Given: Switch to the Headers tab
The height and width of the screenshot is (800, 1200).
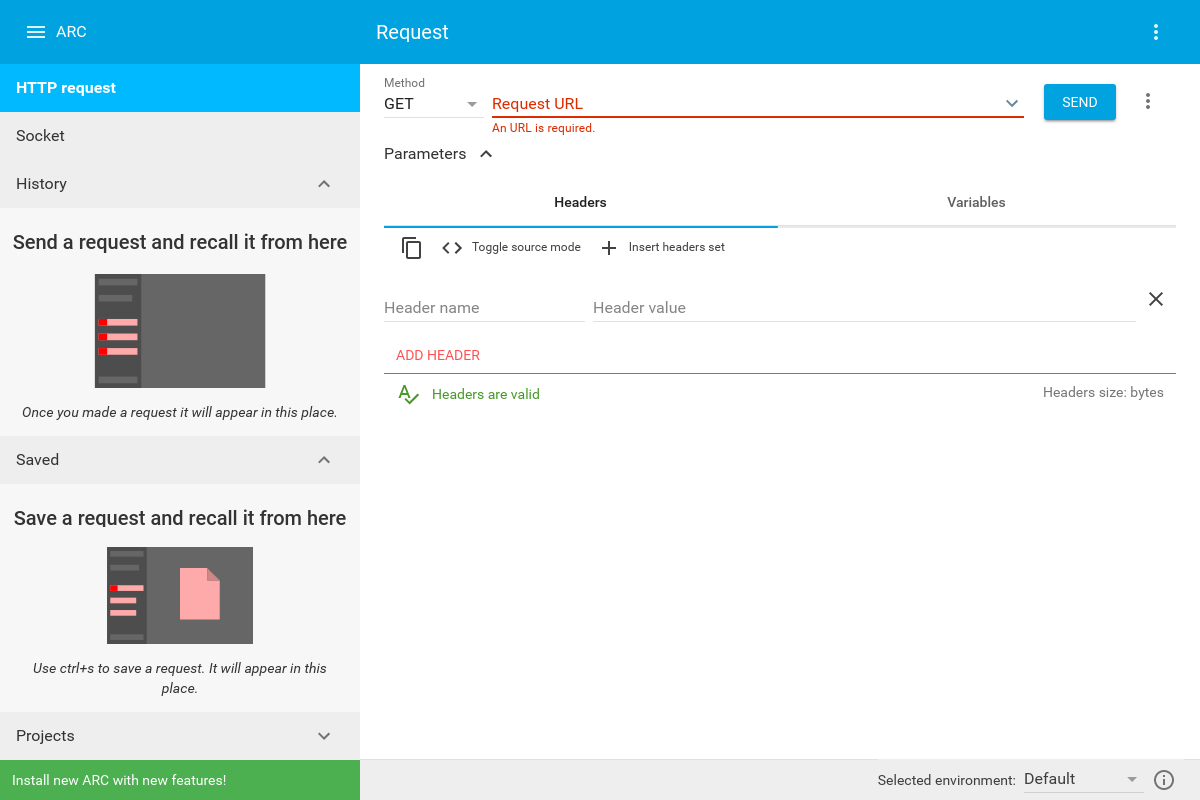Looking at the screenshot, I should pyautogui.click(x=581, y=203).
